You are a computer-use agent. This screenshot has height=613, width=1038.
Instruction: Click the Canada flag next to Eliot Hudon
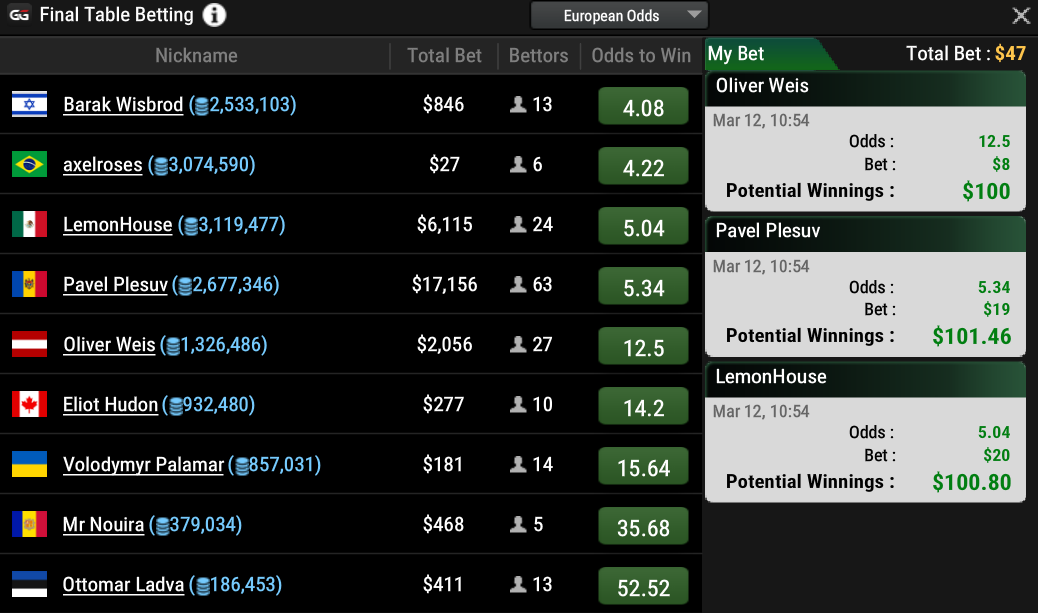coord(29,405)
